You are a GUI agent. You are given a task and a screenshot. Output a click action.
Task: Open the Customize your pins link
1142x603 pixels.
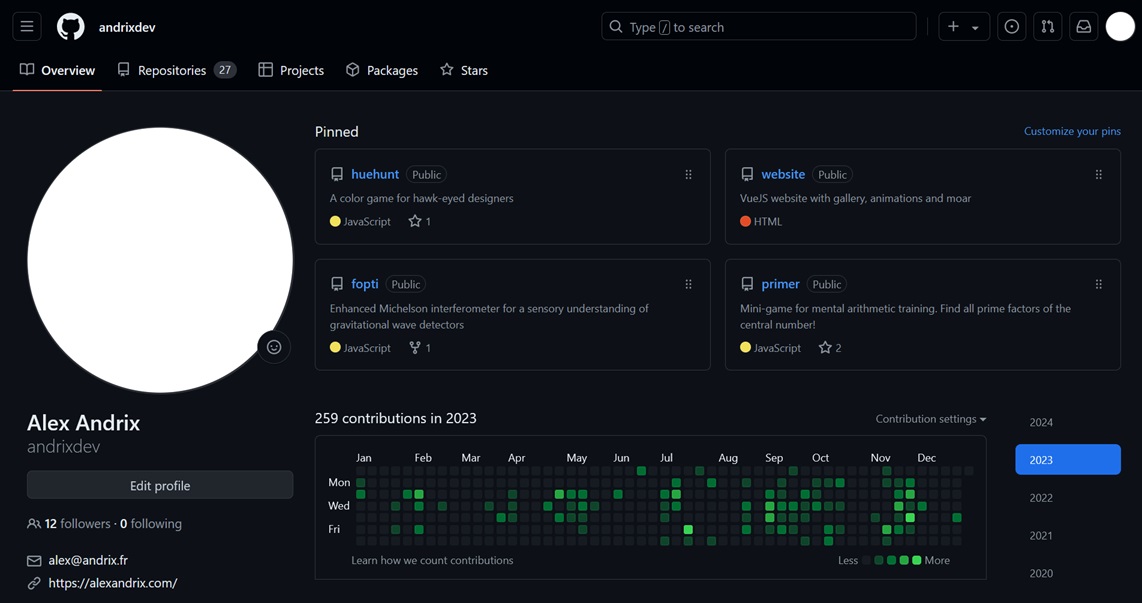coord(1071,130)
